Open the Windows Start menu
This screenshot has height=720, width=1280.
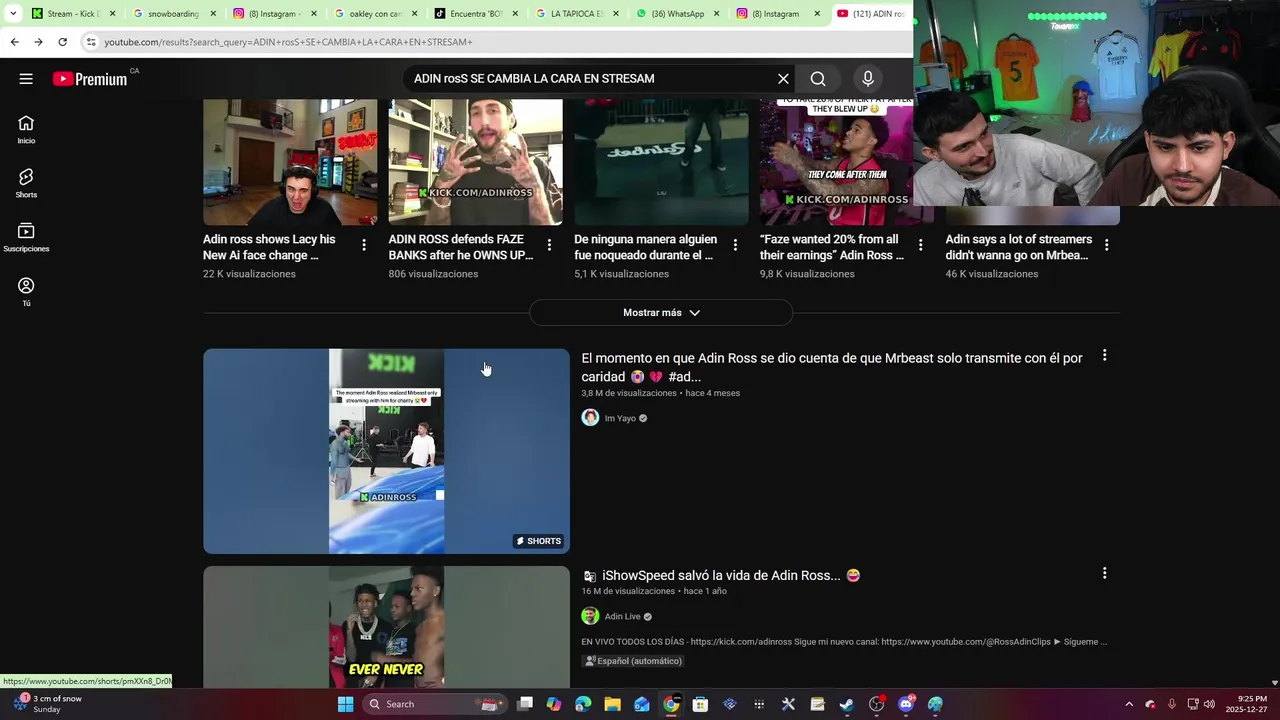click(x=345, y=704)
